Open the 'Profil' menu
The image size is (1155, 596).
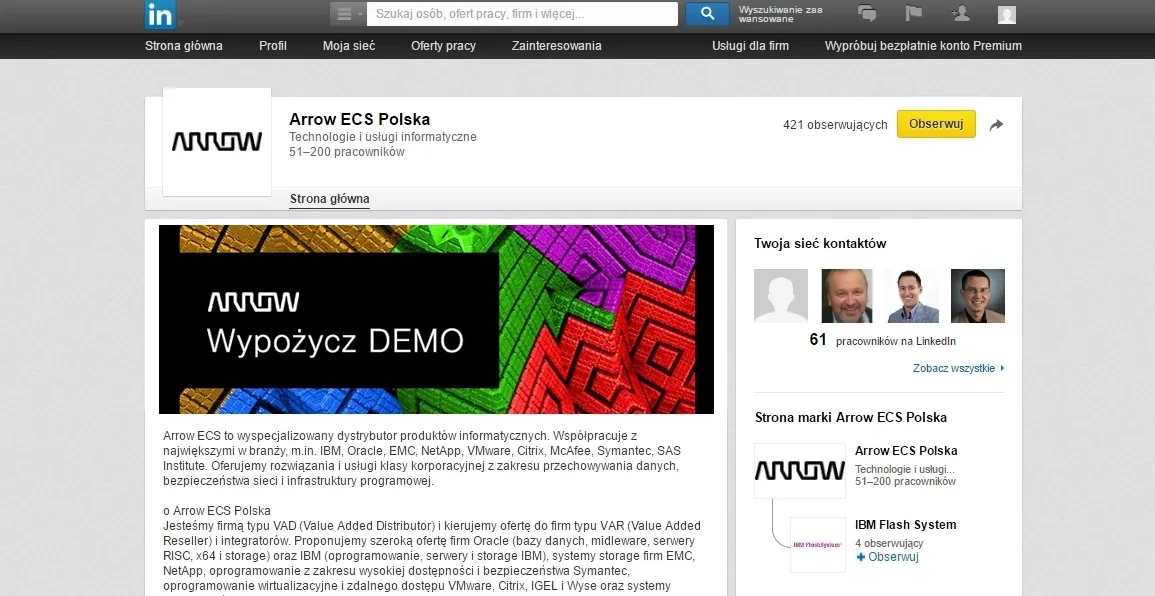click(x=273, y=46)
